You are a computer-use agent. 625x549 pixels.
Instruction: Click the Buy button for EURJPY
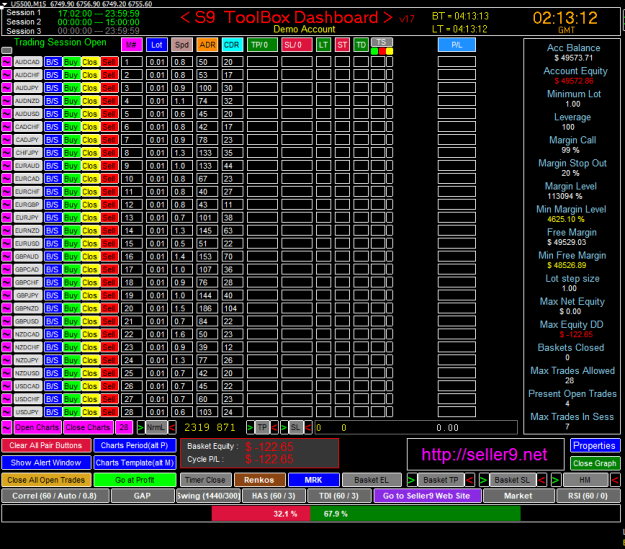click(71, 217)
